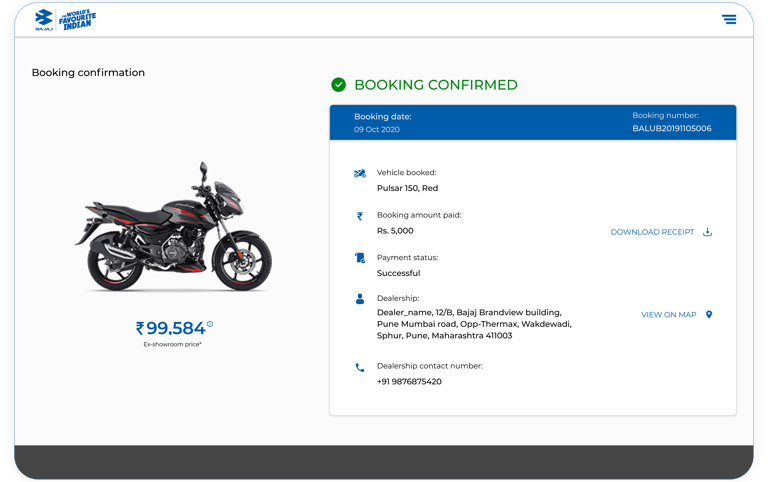Click the ₹99,584 price text

pyautogui.click(x=170, y=328)
